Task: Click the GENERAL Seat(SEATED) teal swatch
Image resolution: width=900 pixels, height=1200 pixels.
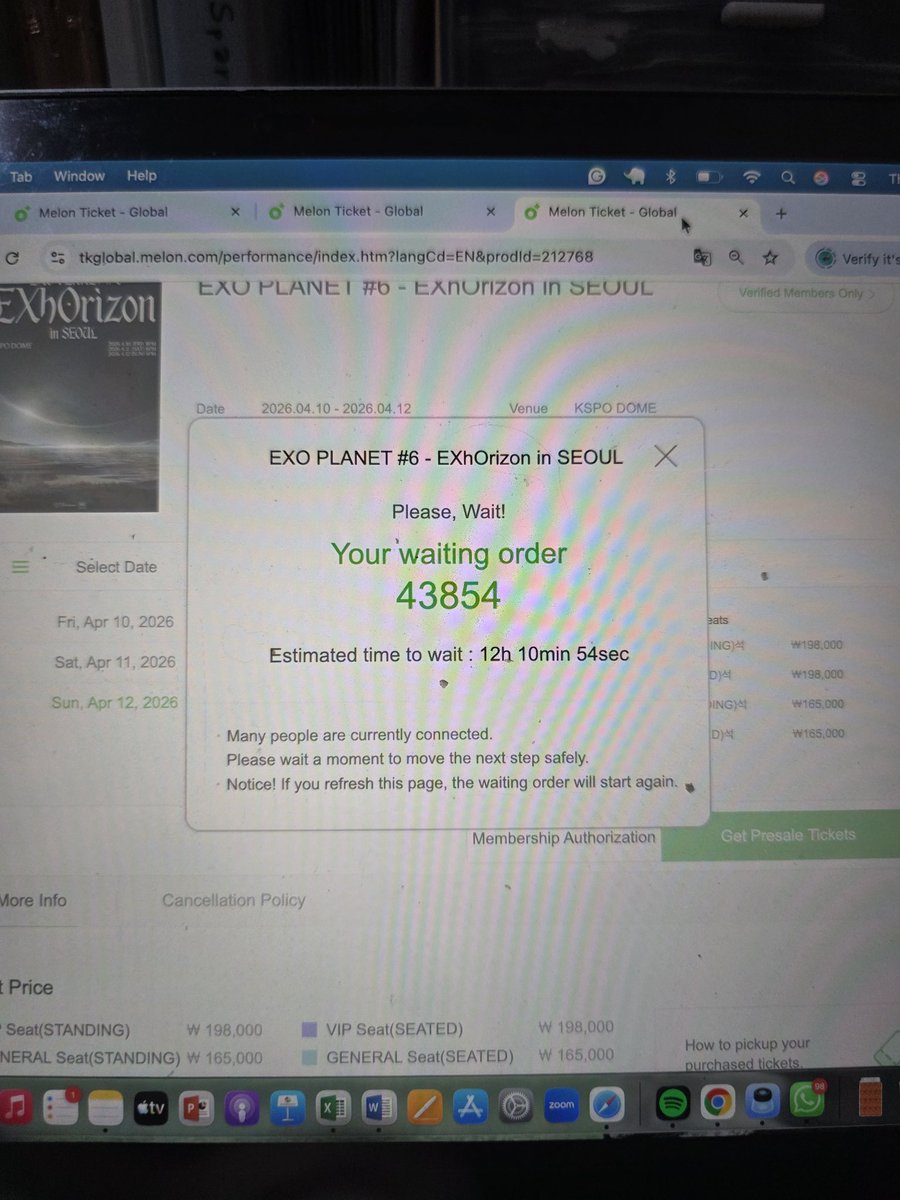Action: 309,1056
